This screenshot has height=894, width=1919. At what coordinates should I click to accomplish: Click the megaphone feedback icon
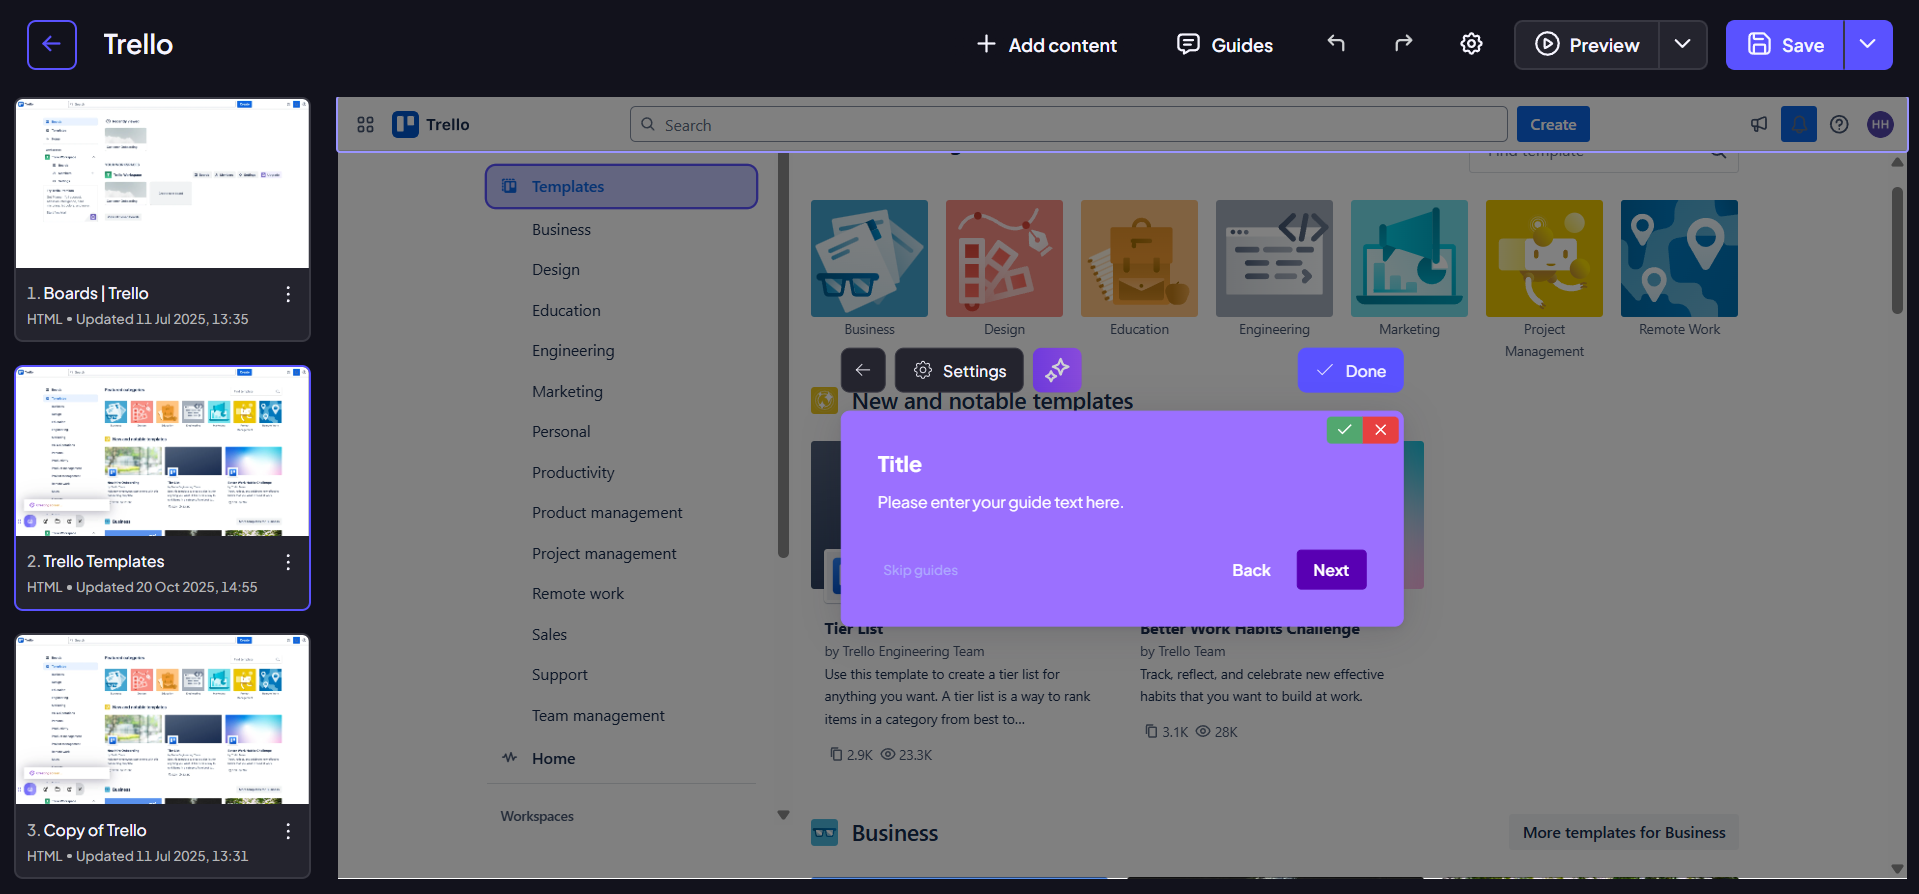pyautogui.click(x=1759, y=125)
